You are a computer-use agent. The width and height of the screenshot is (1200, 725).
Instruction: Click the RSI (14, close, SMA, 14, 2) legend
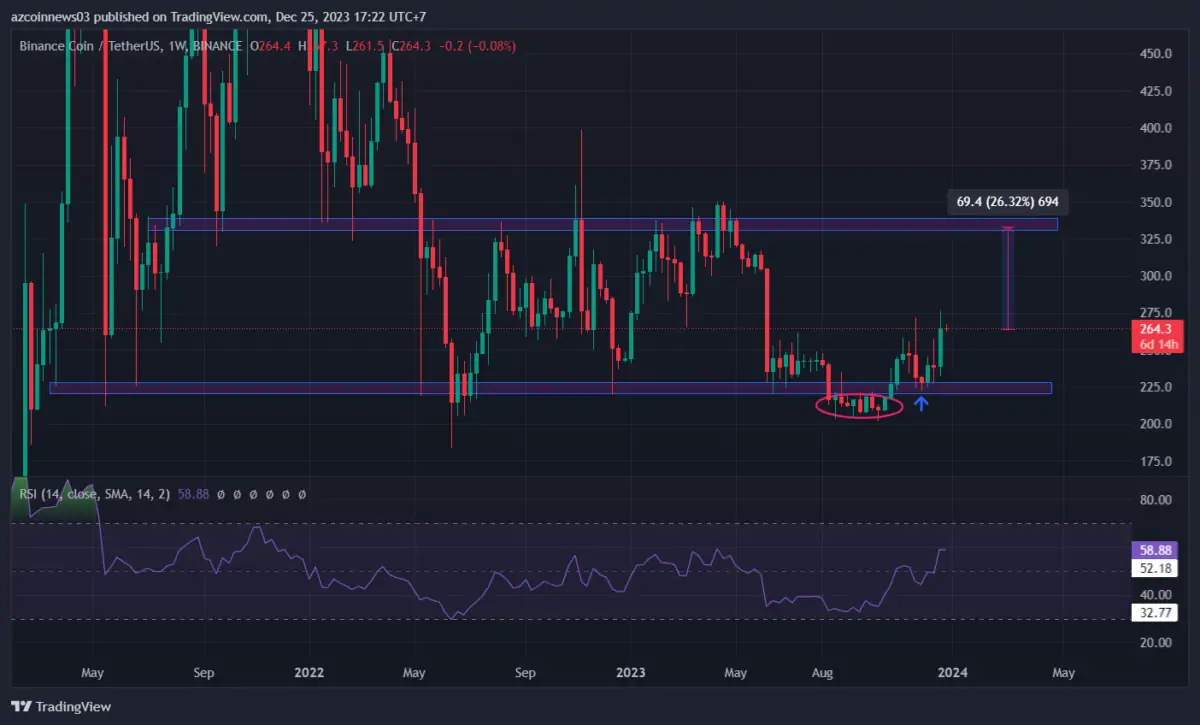pos(93,494)
